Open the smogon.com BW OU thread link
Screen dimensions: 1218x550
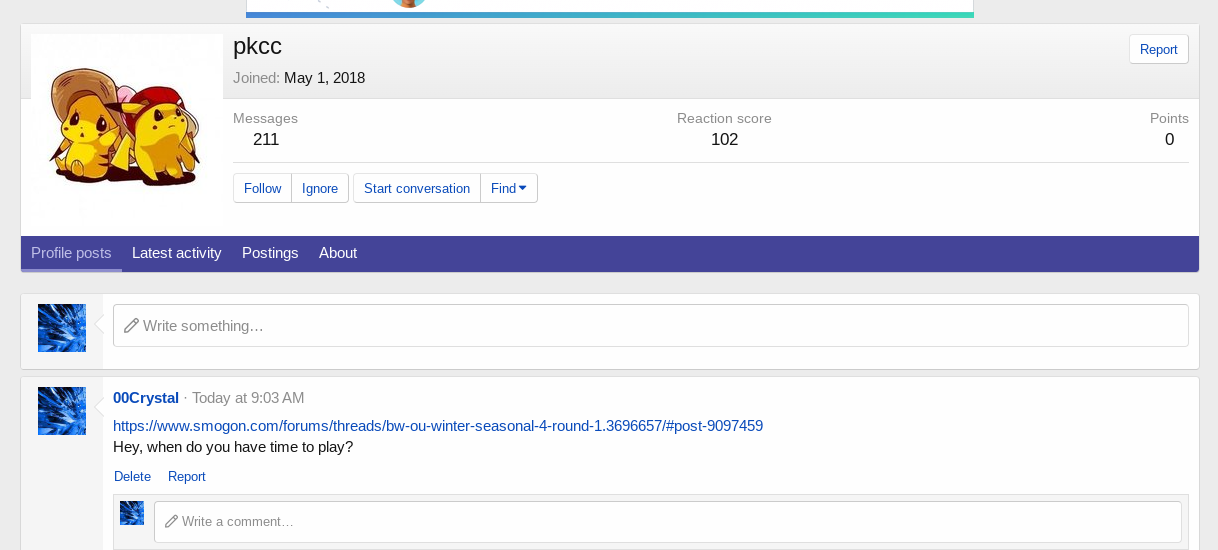pyautogui.click(x=438, y=426)
